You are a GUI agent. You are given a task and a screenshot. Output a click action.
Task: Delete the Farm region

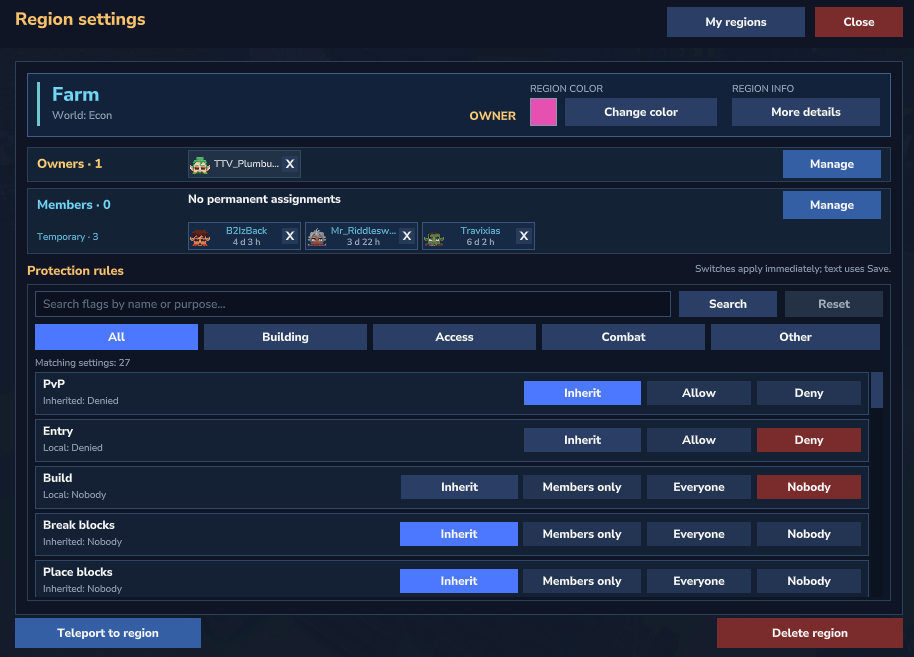click(x=810, y=633)
